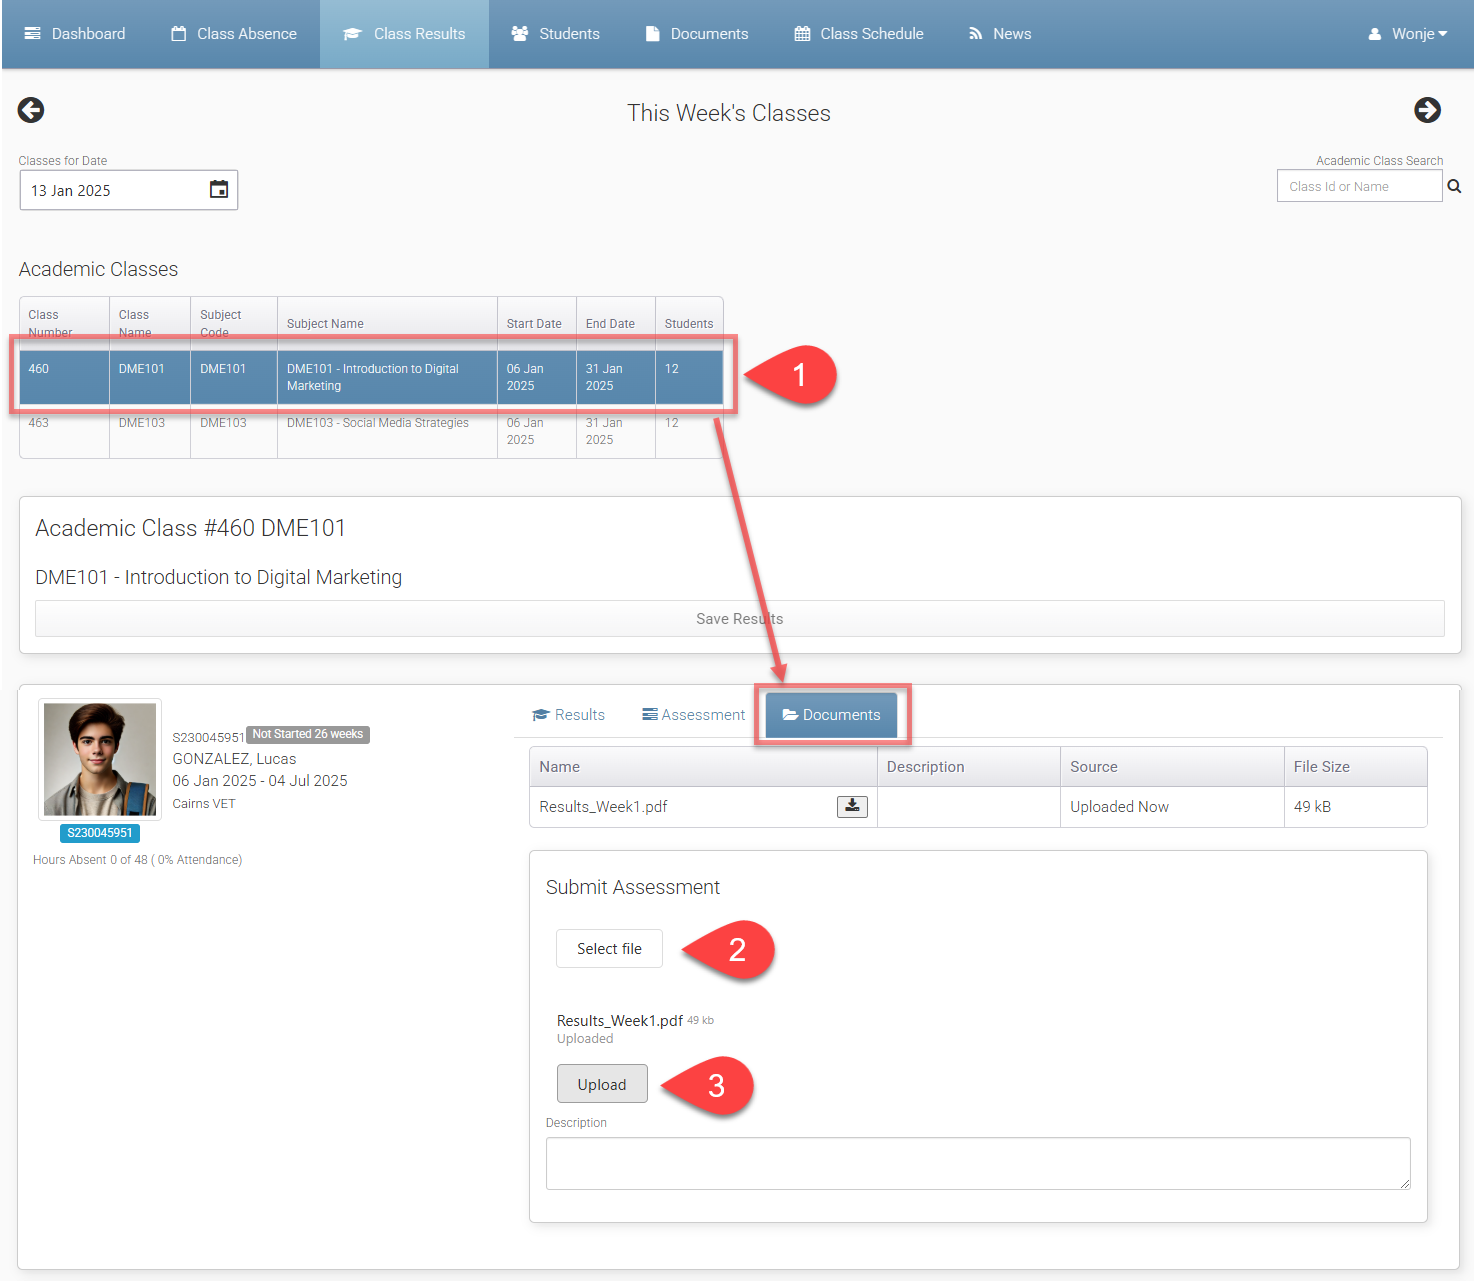Focus the Class Id or Name search field

pyautogui.click(x=1358, y=187)
